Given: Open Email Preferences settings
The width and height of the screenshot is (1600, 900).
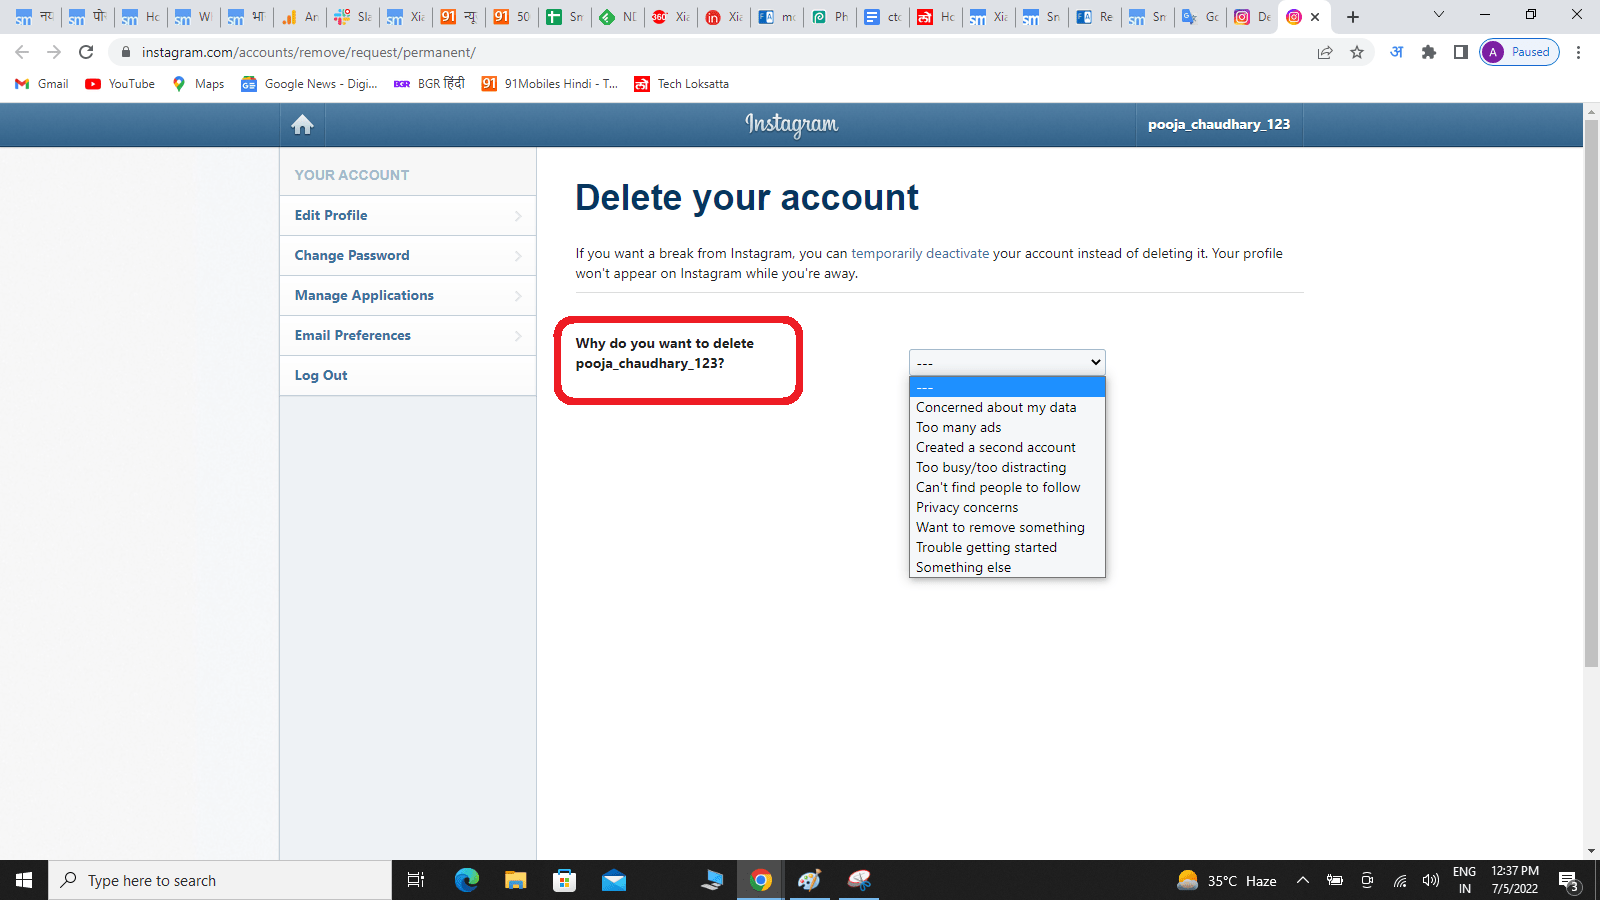Looking at the screenshot, I should [408, 336].
